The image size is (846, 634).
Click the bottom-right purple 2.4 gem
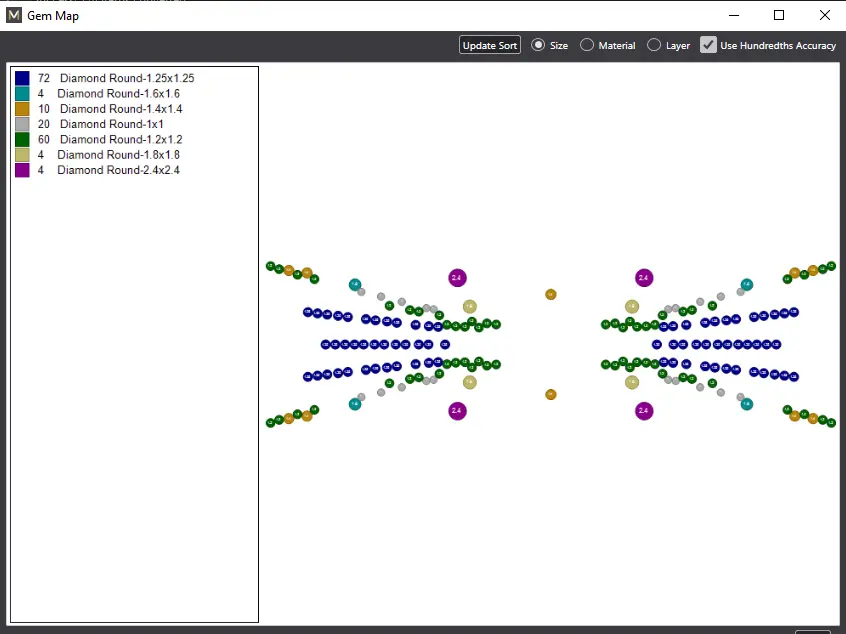coord(643,410)
